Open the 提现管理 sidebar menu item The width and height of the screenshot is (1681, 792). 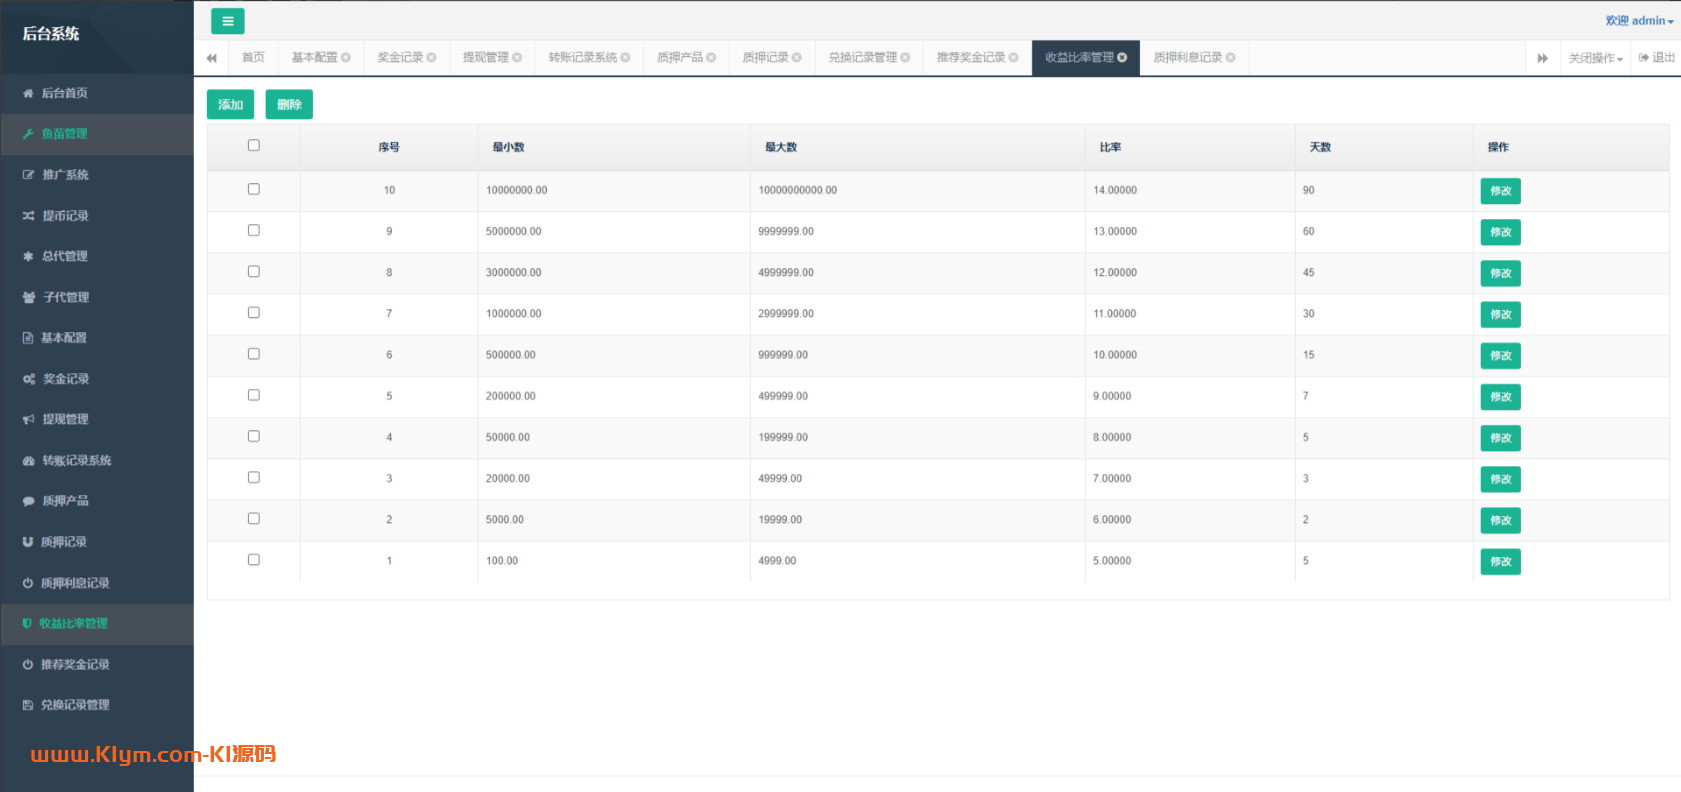(x=65, y=420)
